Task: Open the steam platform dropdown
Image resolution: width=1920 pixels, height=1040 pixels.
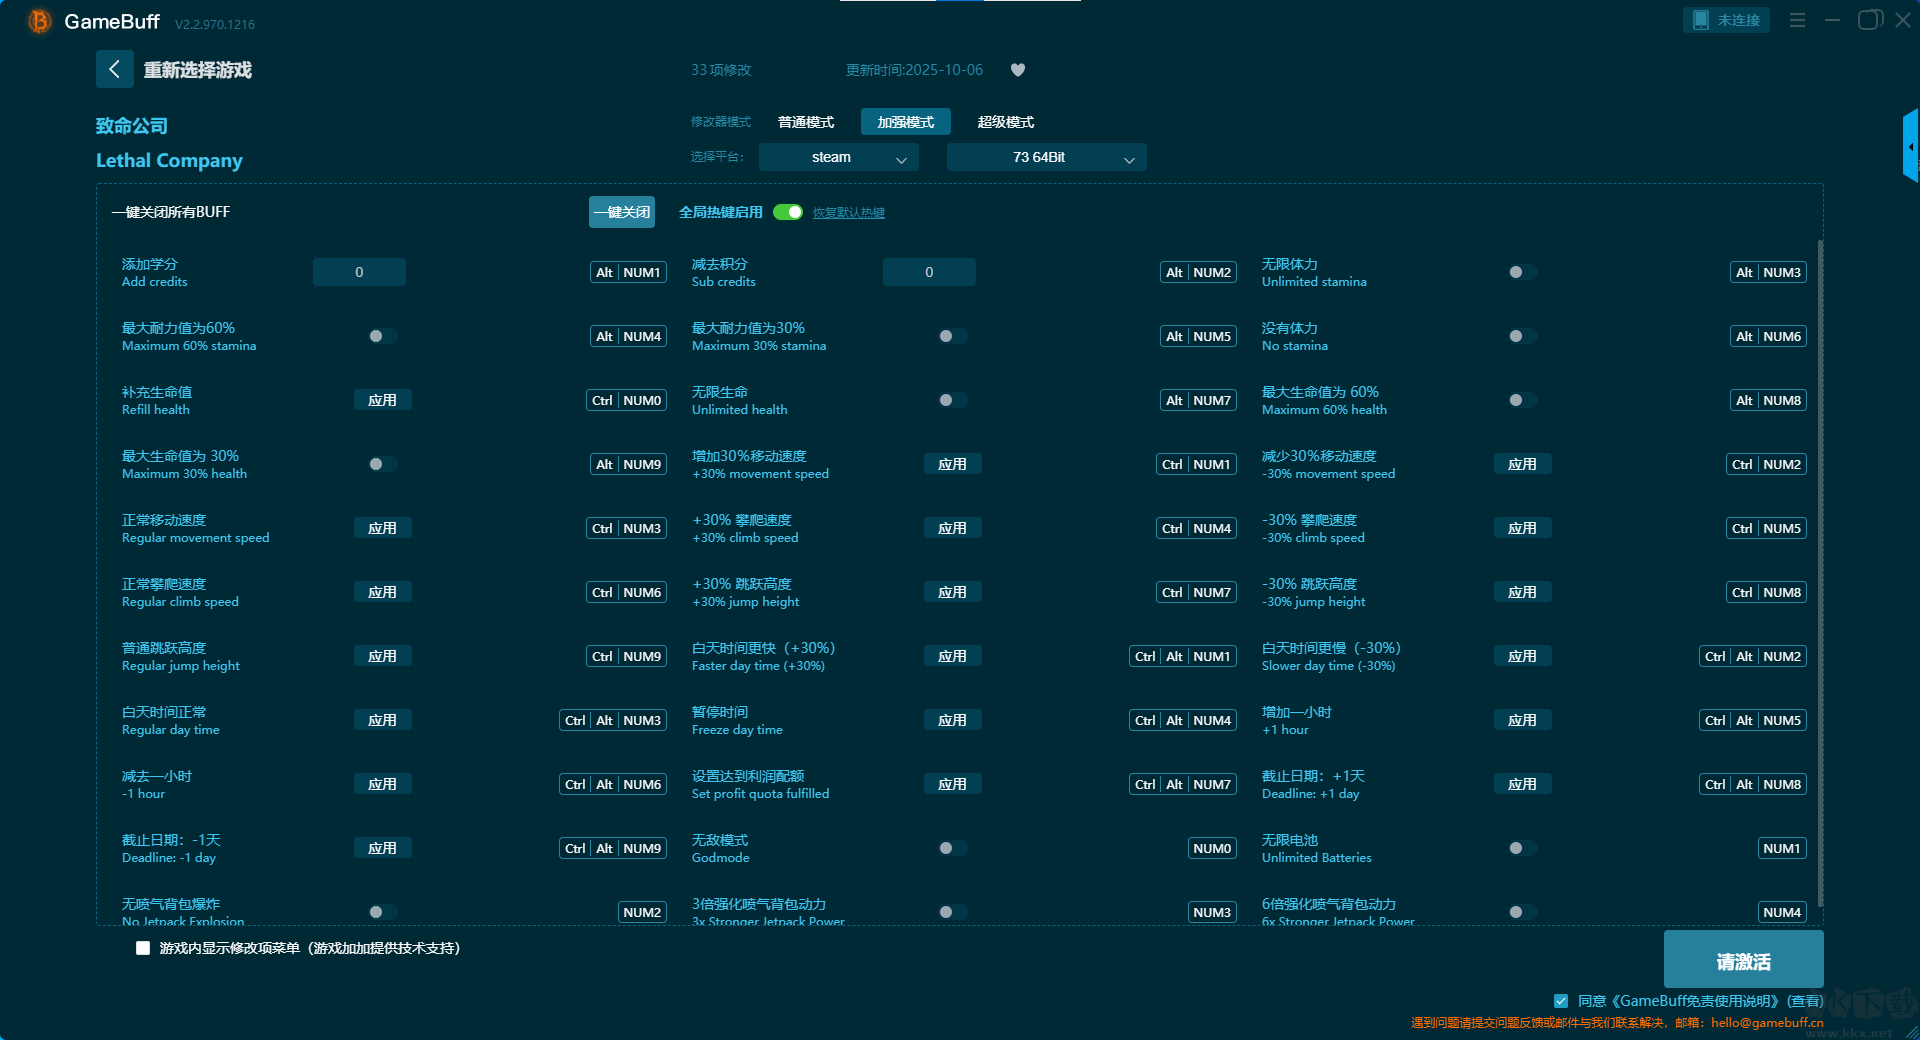Action: click(x=838, y=157)
